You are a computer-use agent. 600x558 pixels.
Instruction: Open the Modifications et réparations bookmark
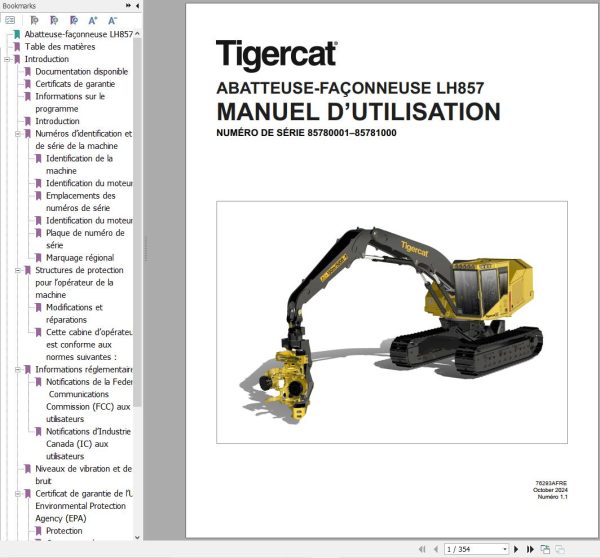click(x=74, y=313)
